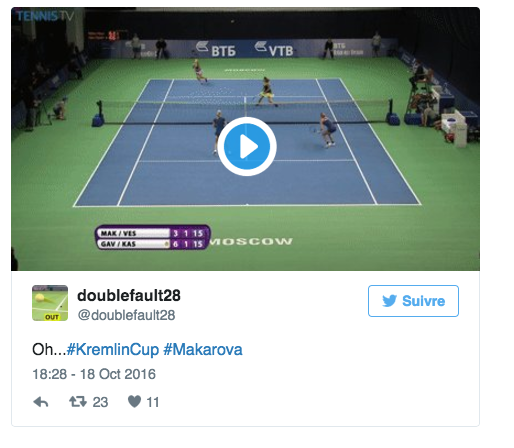Click the Suivre follow button
This screenshot has width=514, height=448.
pyautogui.click(x=413, y=301)
